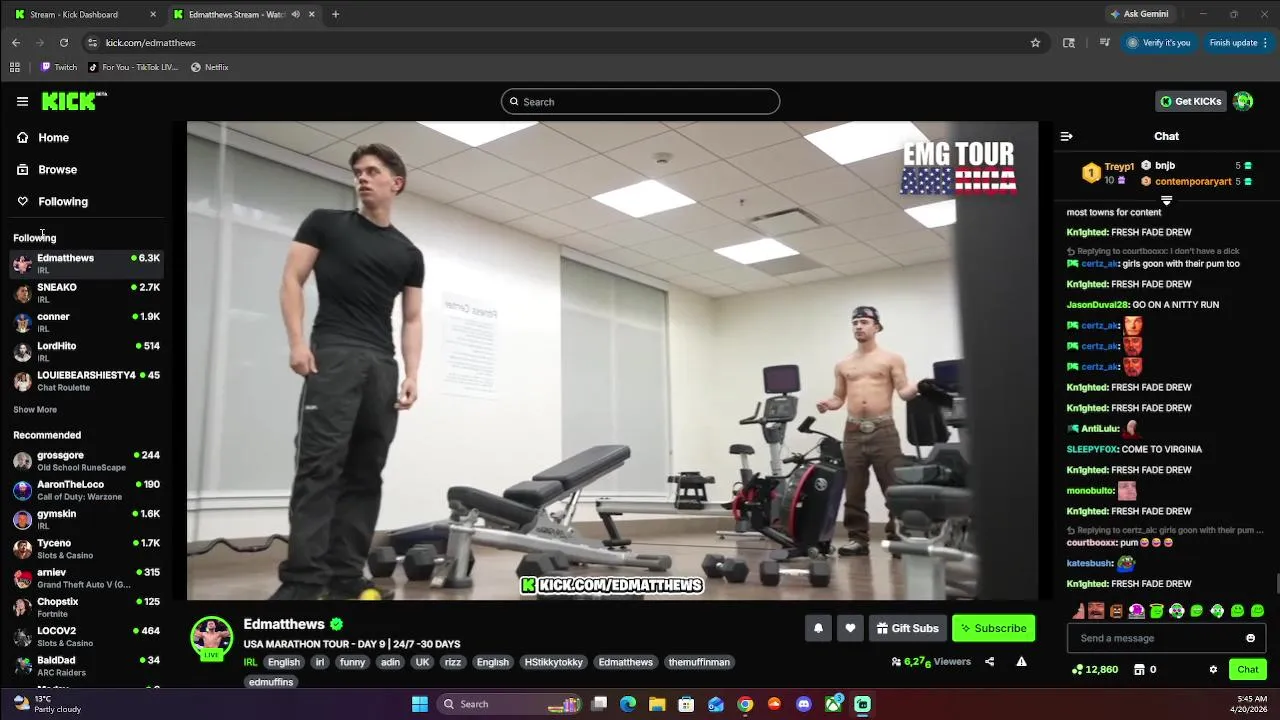Reload the page
The image size is (1280, 720).
pos(64,43)
